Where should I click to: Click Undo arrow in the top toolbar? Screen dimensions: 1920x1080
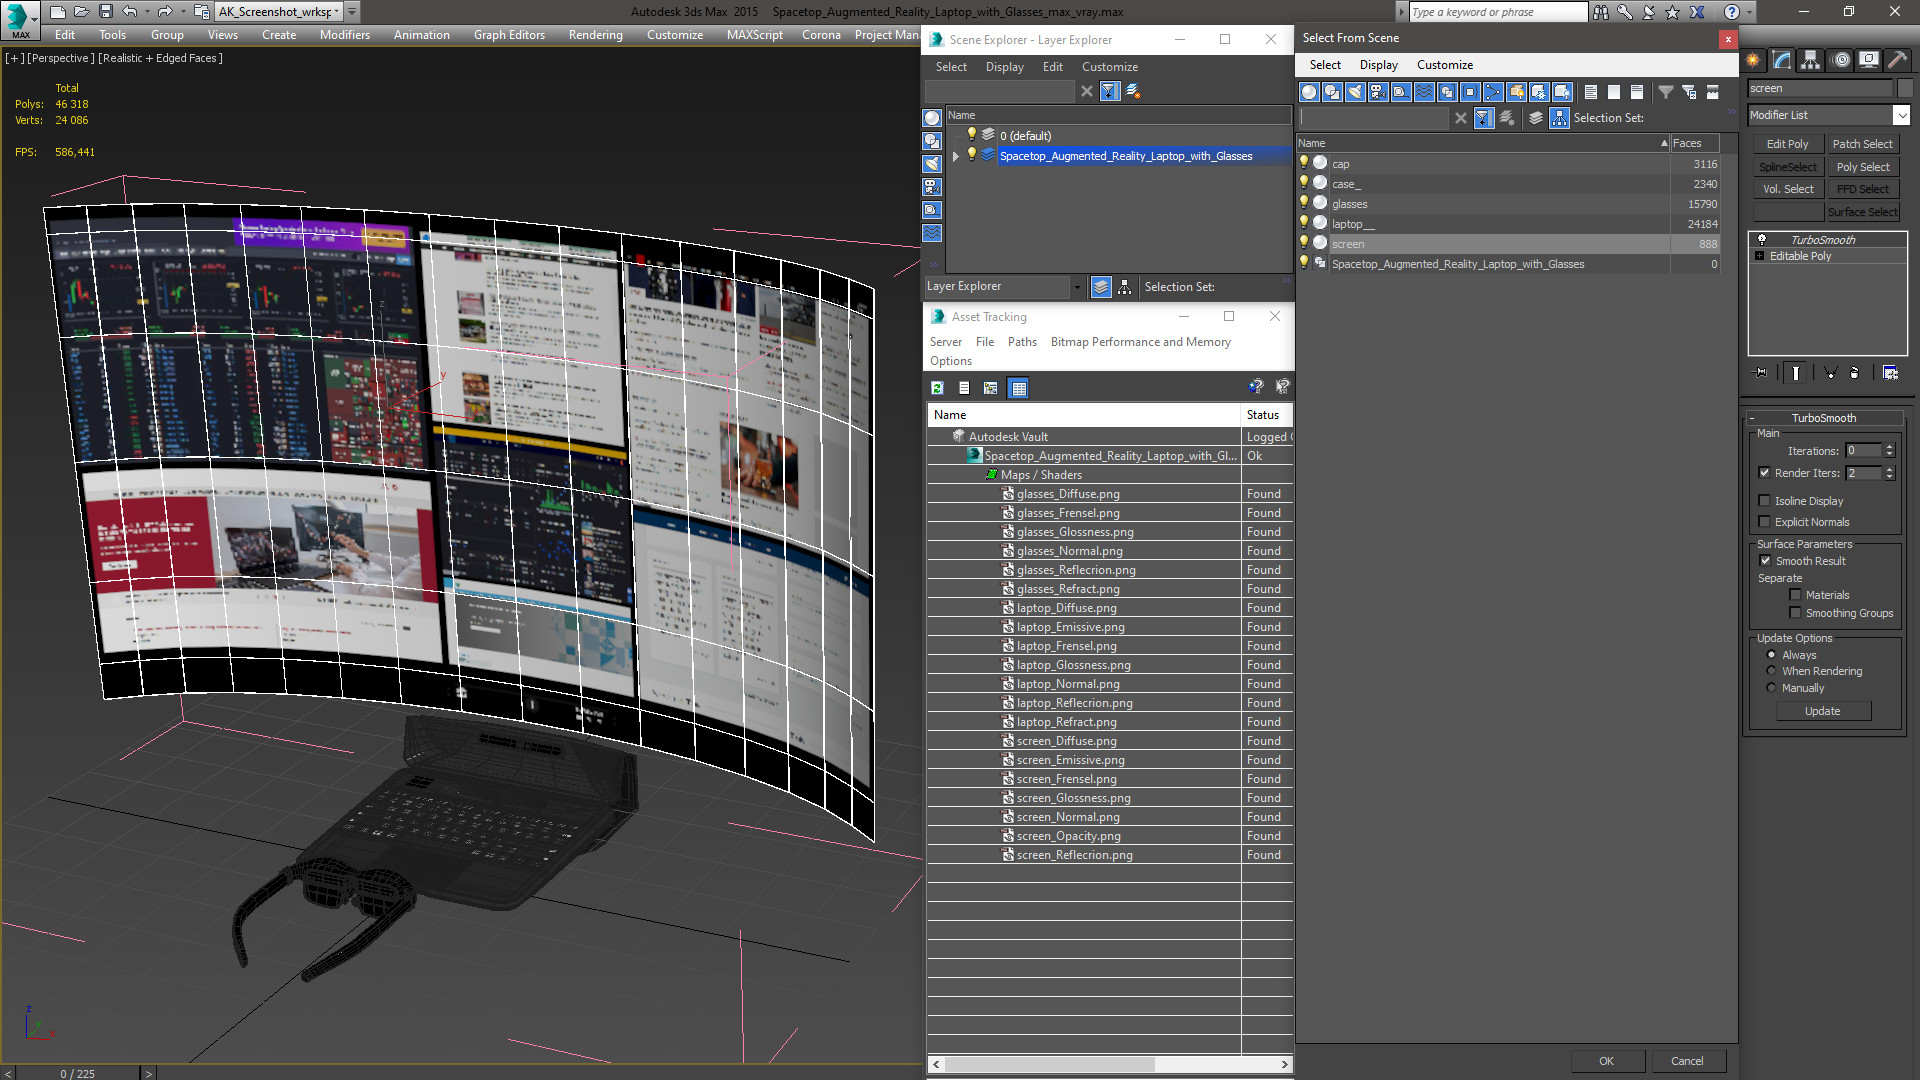pyautogui.click(x=130, y=12)
